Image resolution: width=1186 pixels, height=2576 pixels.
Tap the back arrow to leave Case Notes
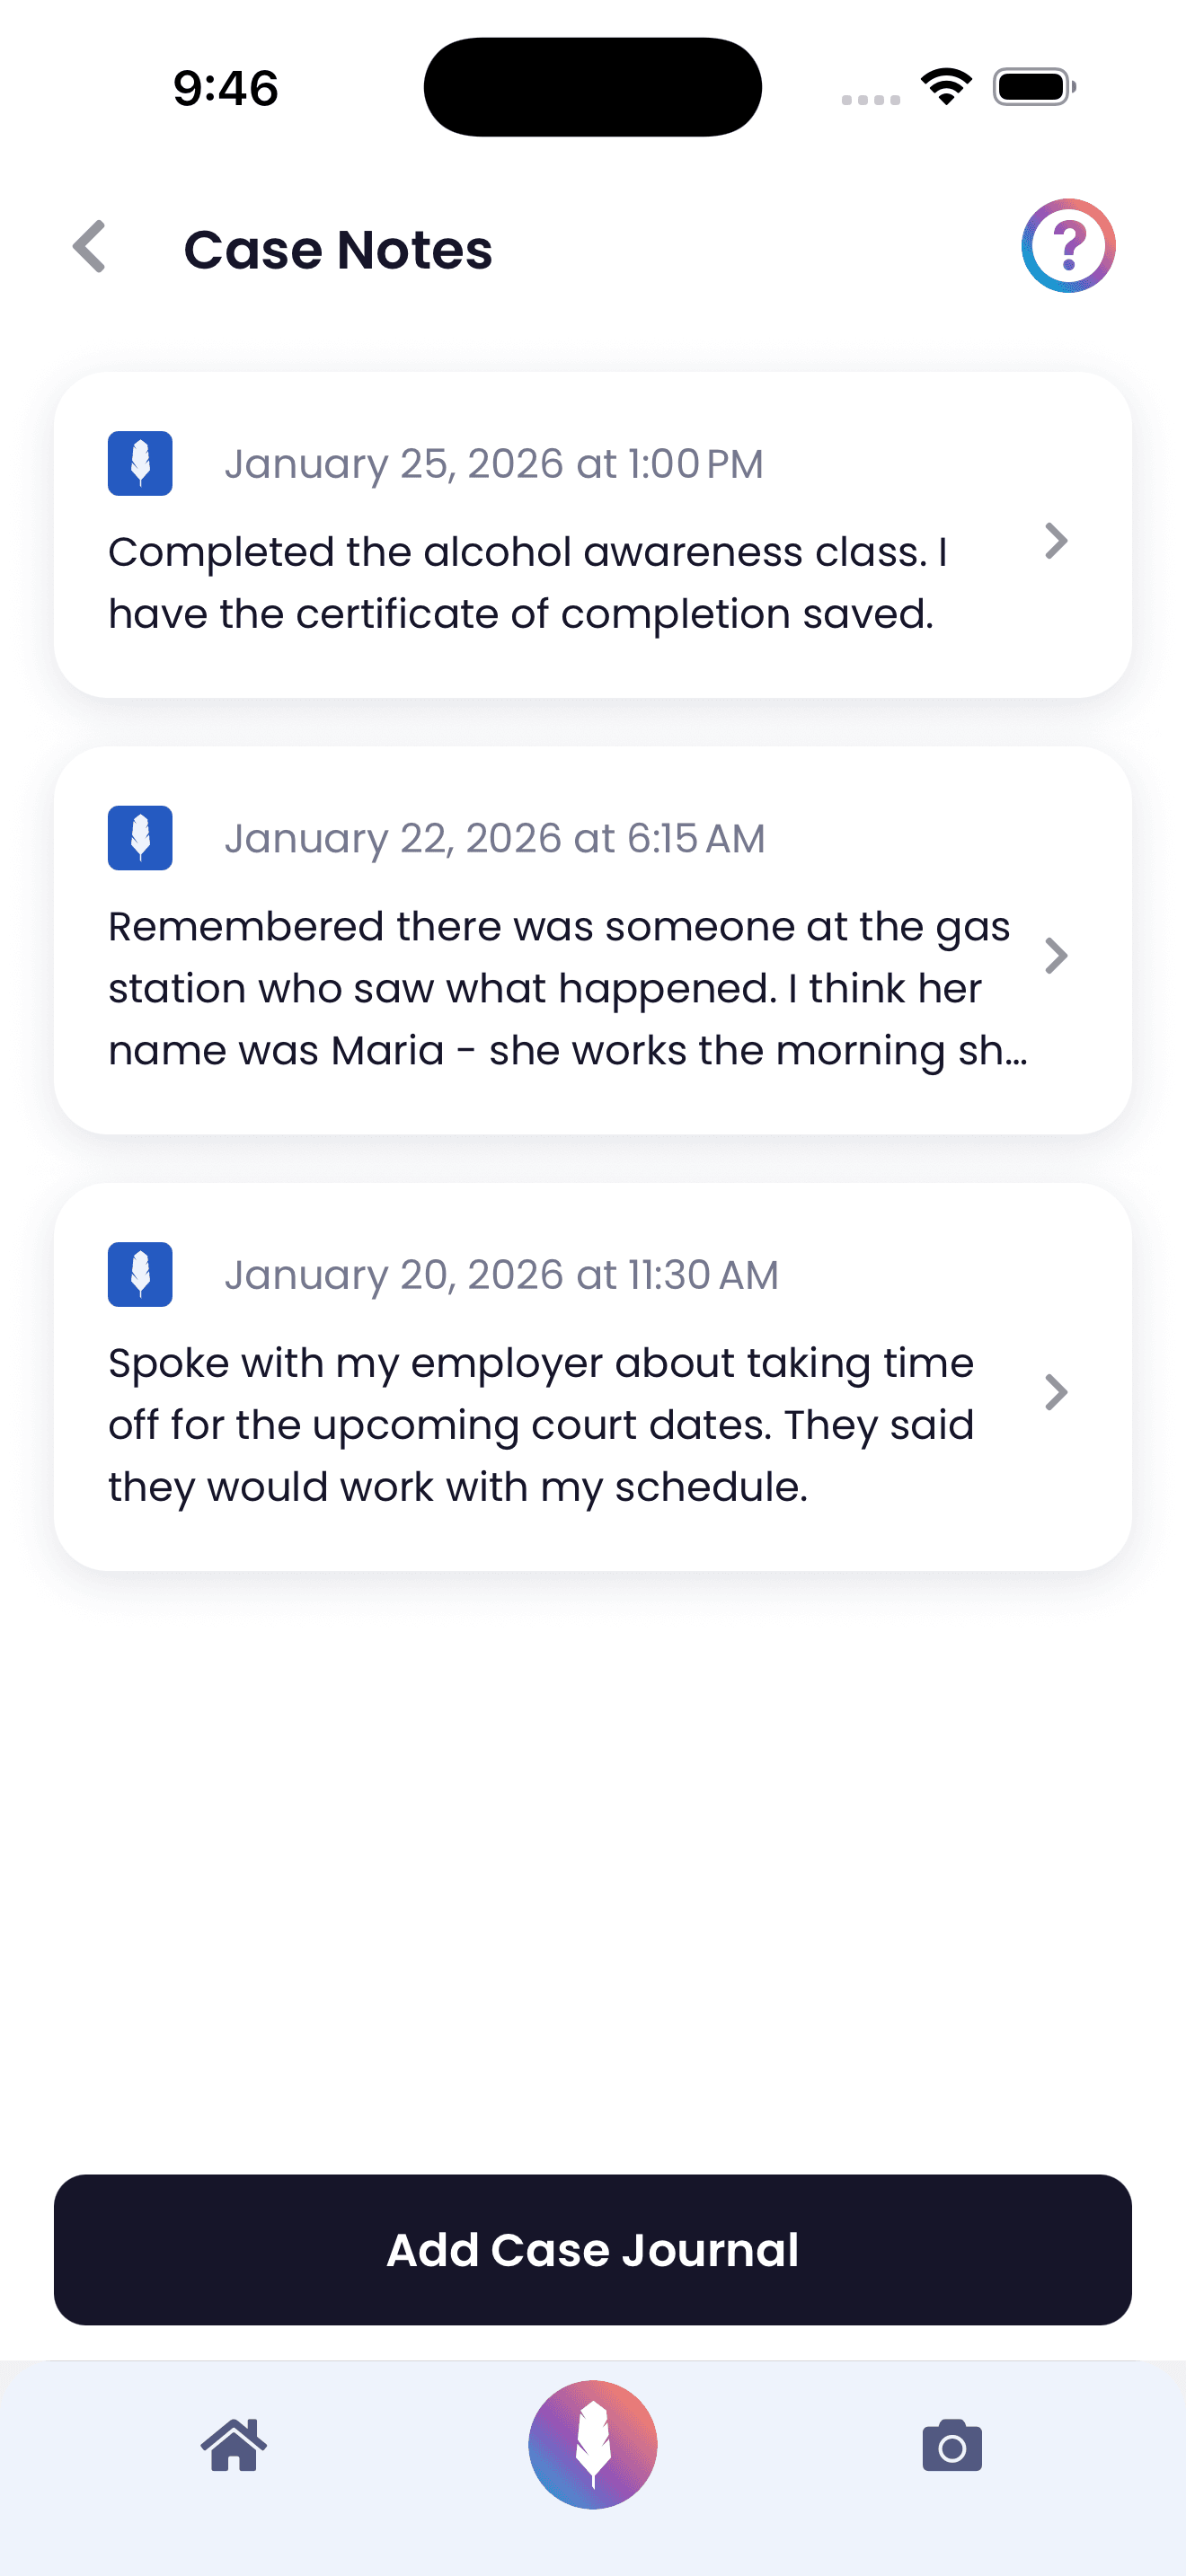tap(89, 248)
